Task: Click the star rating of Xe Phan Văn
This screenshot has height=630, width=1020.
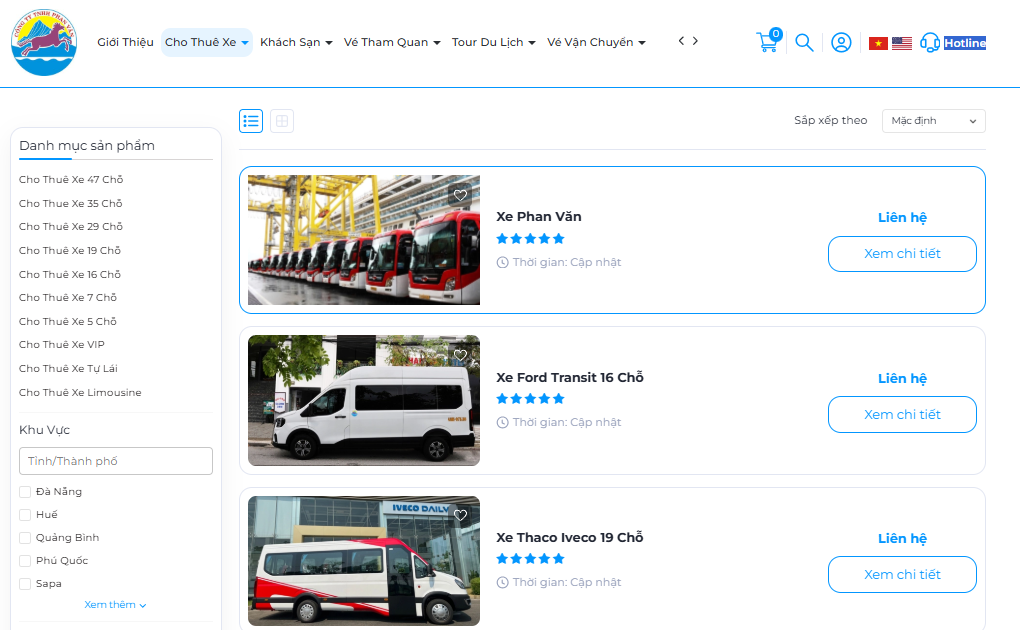Action: [530, 239]
